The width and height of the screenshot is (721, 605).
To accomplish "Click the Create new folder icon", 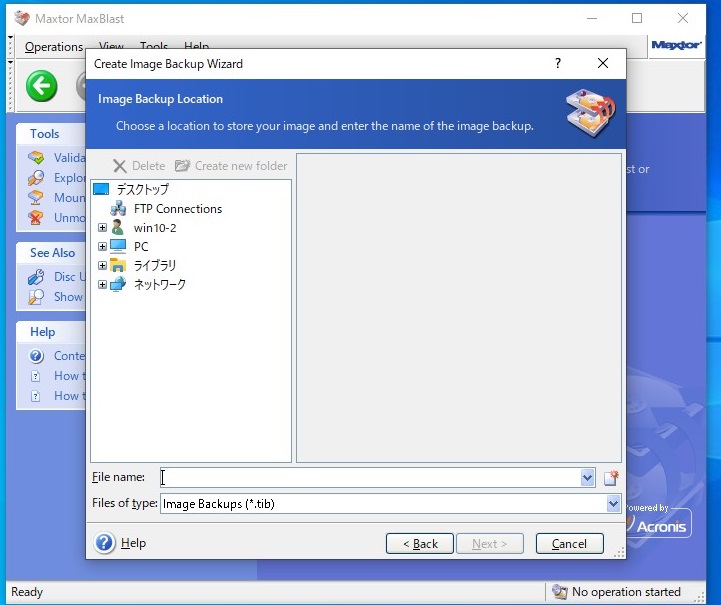I will point(183,166).
